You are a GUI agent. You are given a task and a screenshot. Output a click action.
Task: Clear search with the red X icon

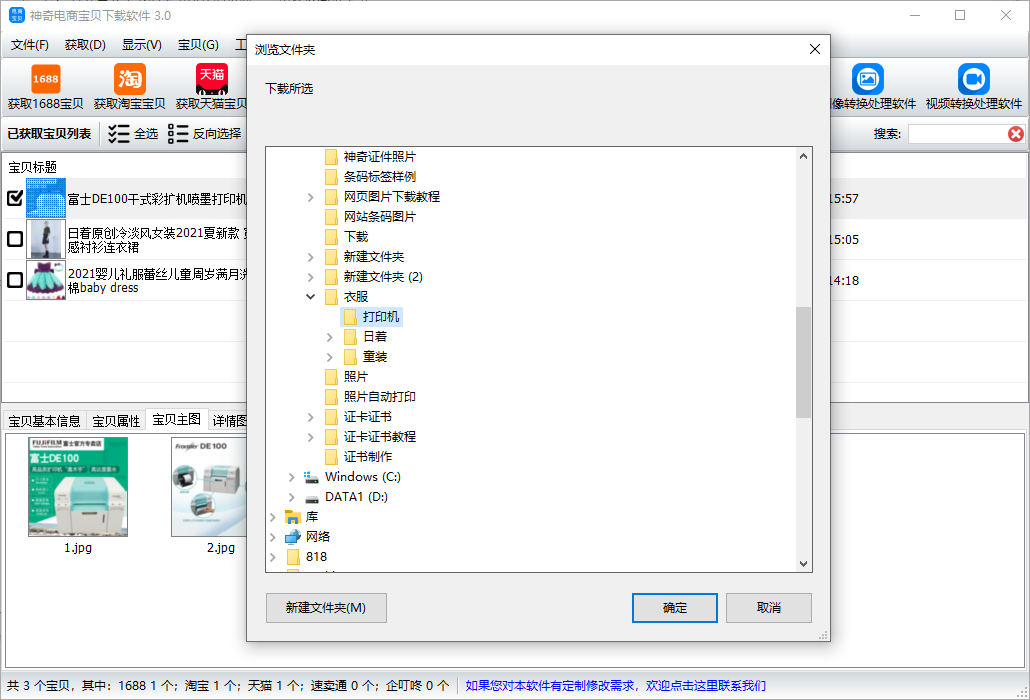(1016, 134)
